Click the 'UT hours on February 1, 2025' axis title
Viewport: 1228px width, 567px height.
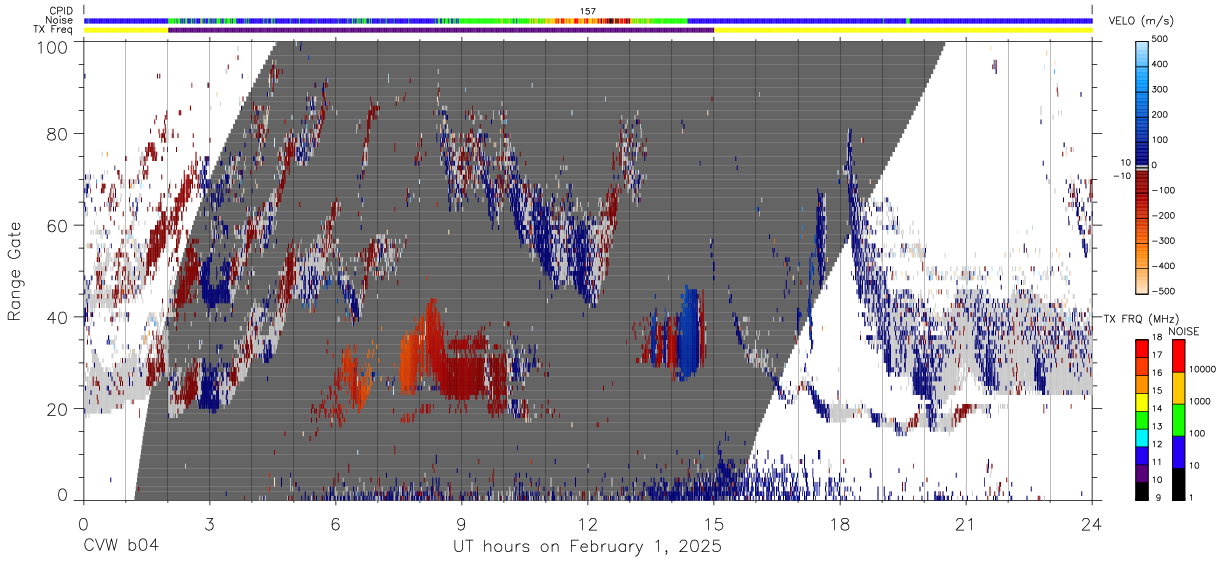(587, 546)
